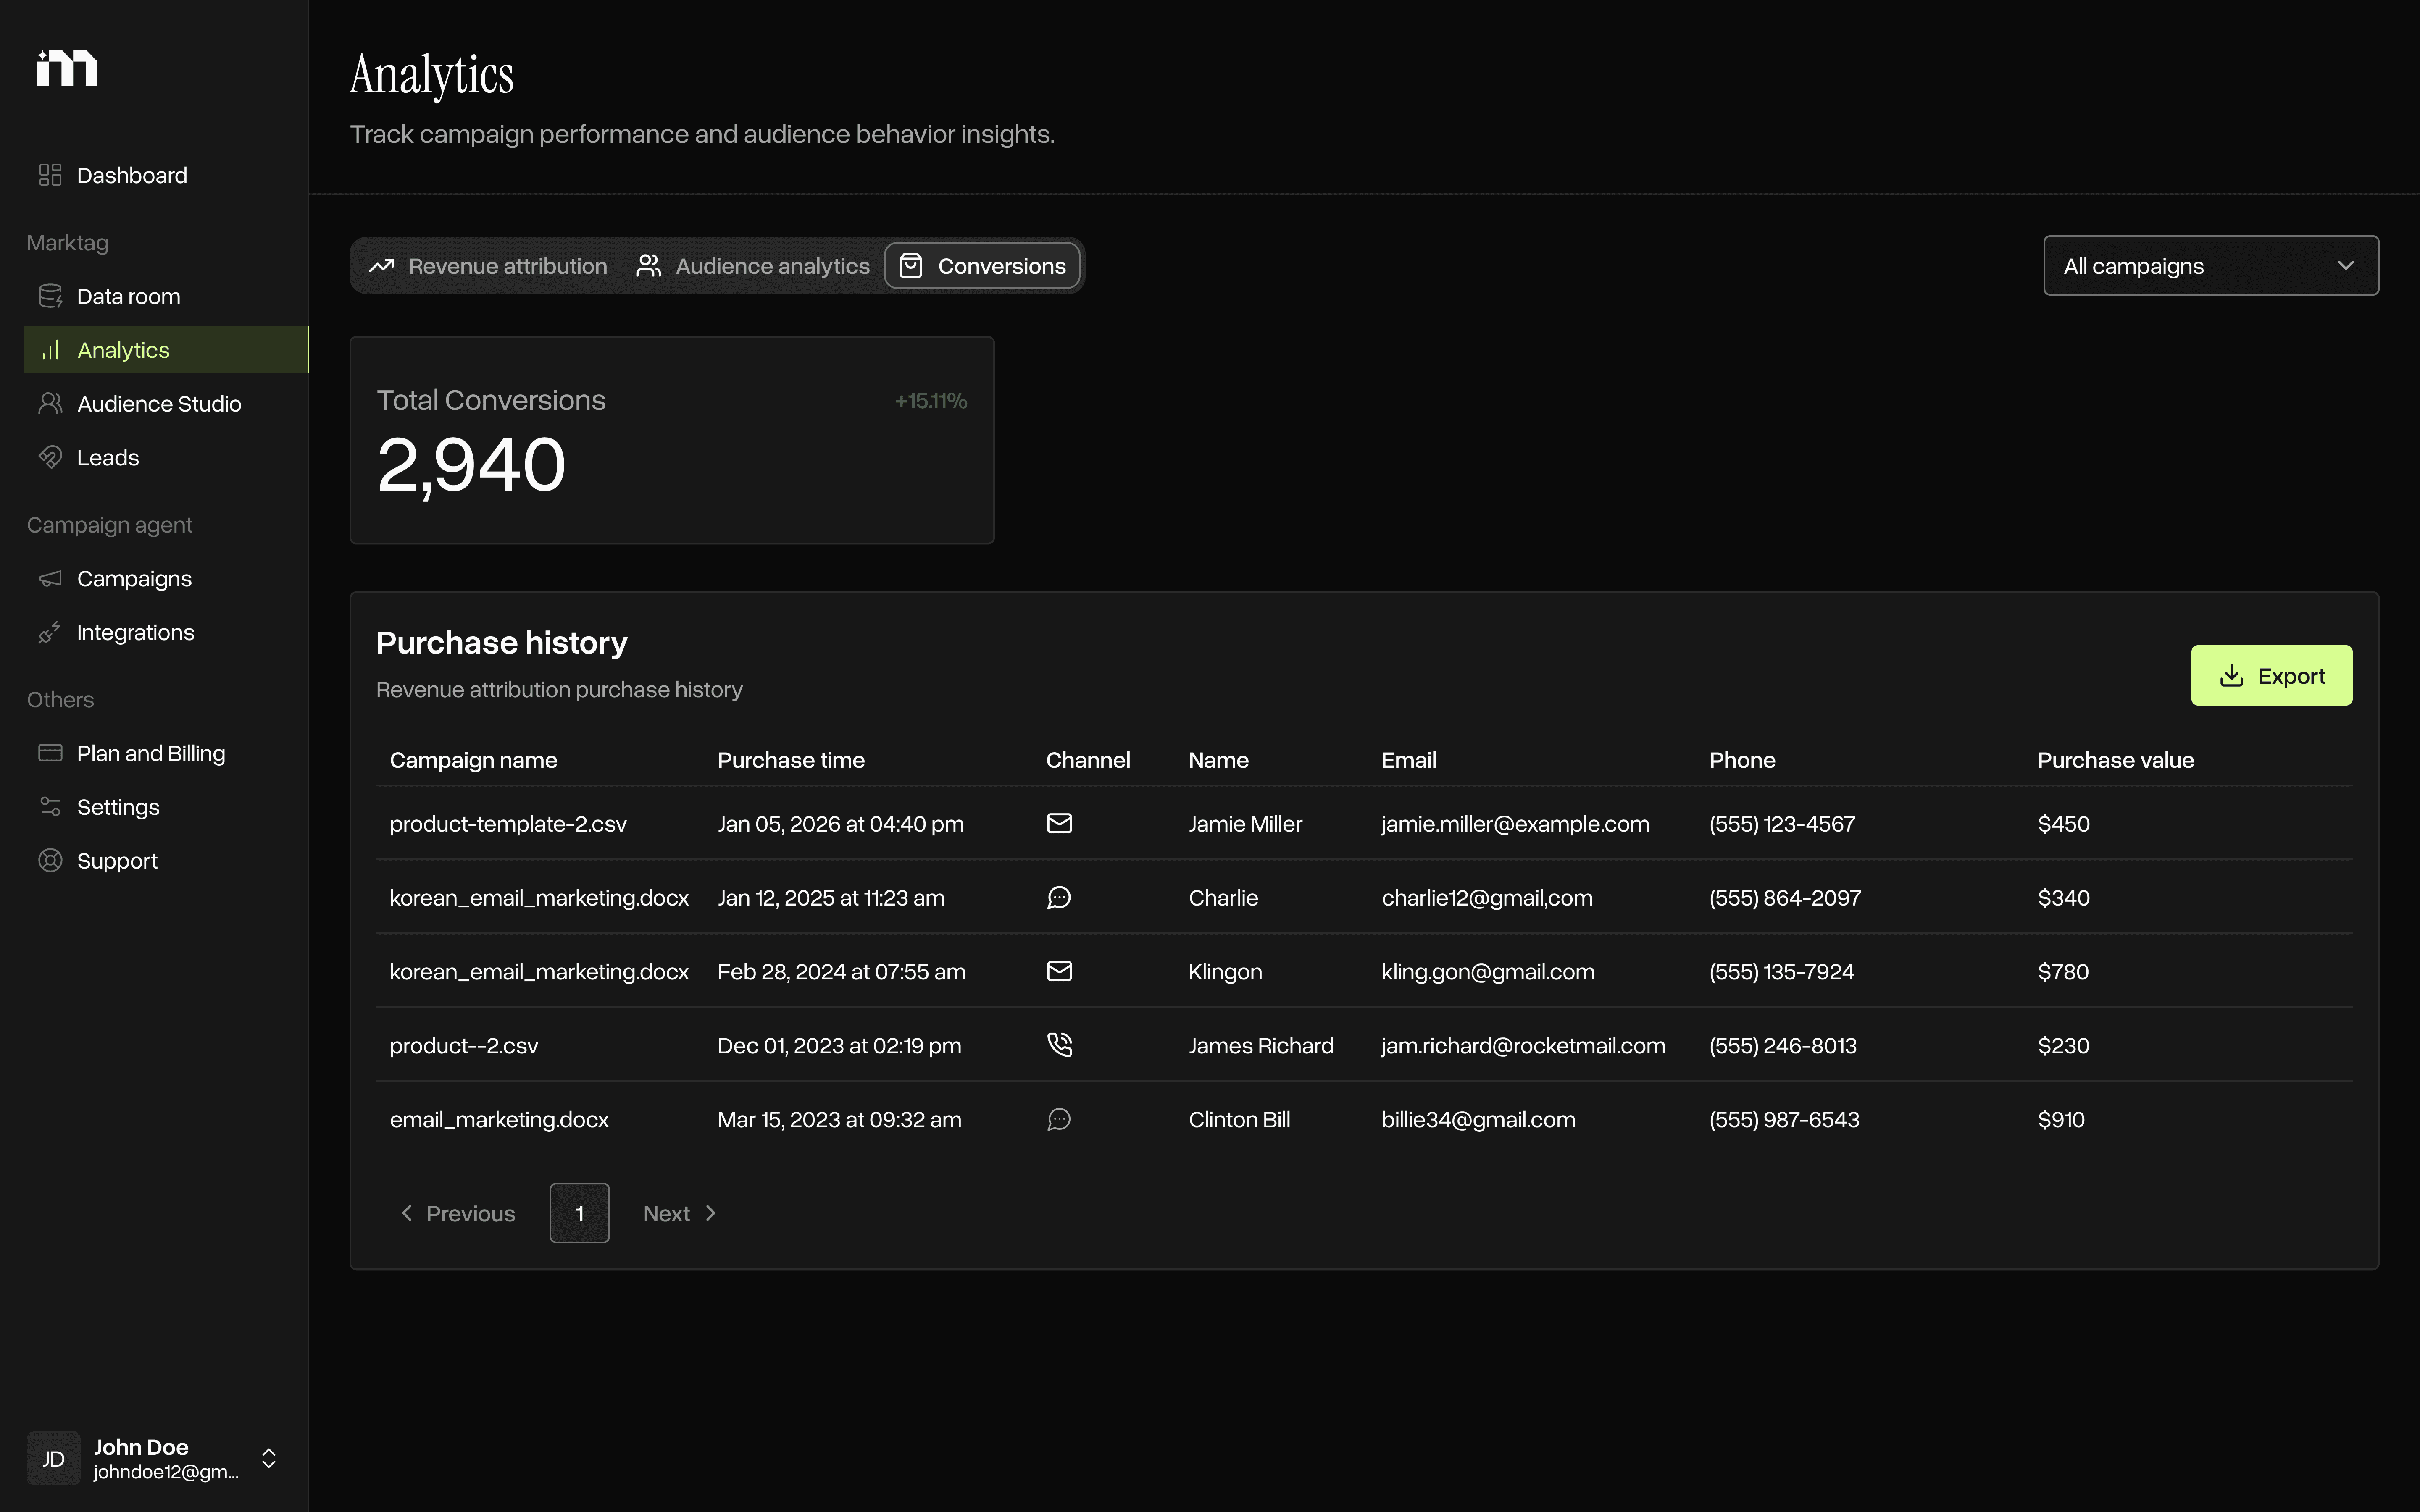2420x1512 pixels.
Task: Click the Marktag logo icon
Action: [67, 67]
